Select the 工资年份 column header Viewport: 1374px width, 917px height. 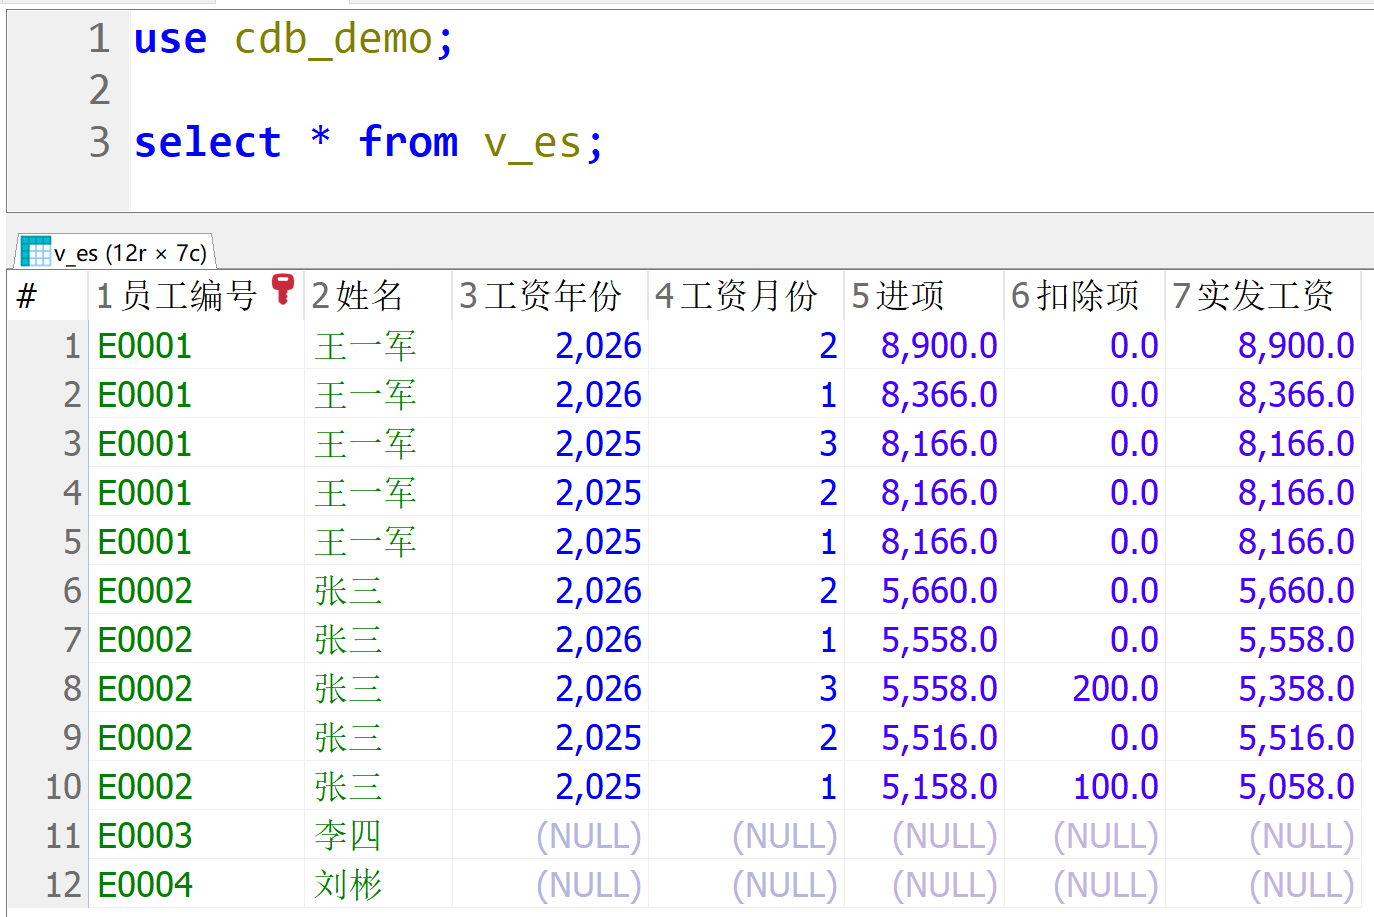pyautogui.click(x=540, y=296)
